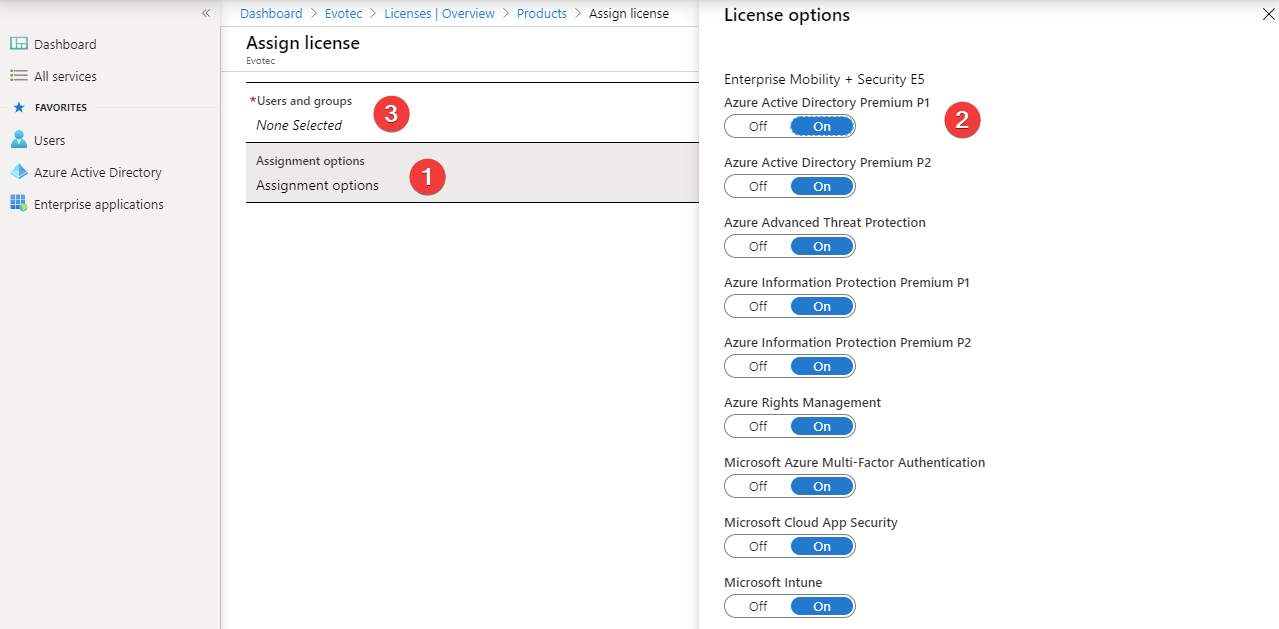Click the red badge numbered 2
Image resolution: width=1279 pixels, height=629 pixels.
[x=961, y=120]
